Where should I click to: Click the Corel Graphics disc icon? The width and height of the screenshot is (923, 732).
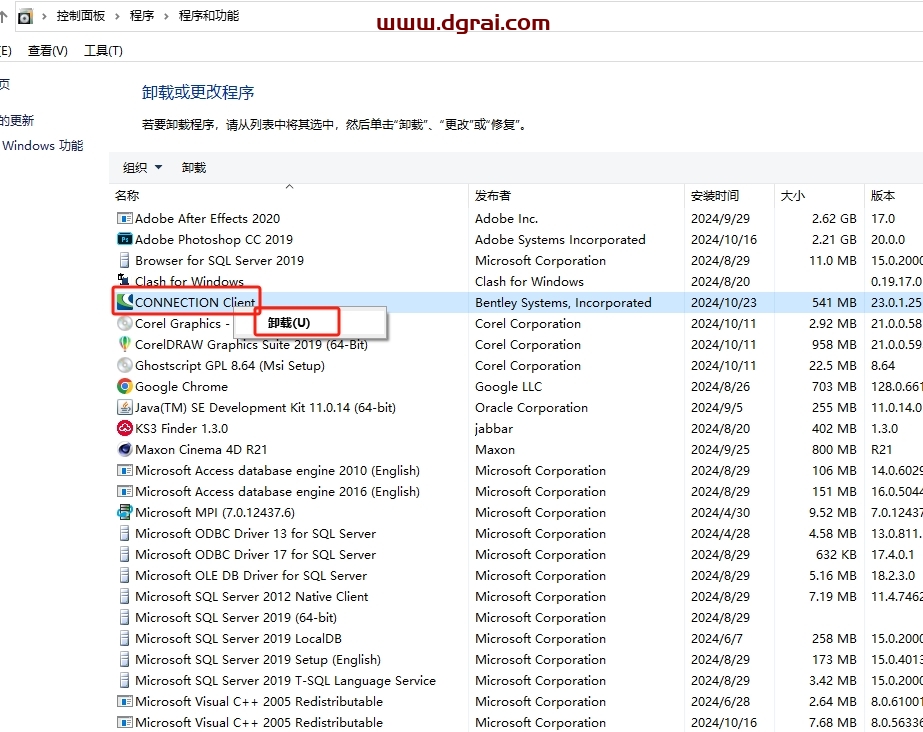[124, 324]
